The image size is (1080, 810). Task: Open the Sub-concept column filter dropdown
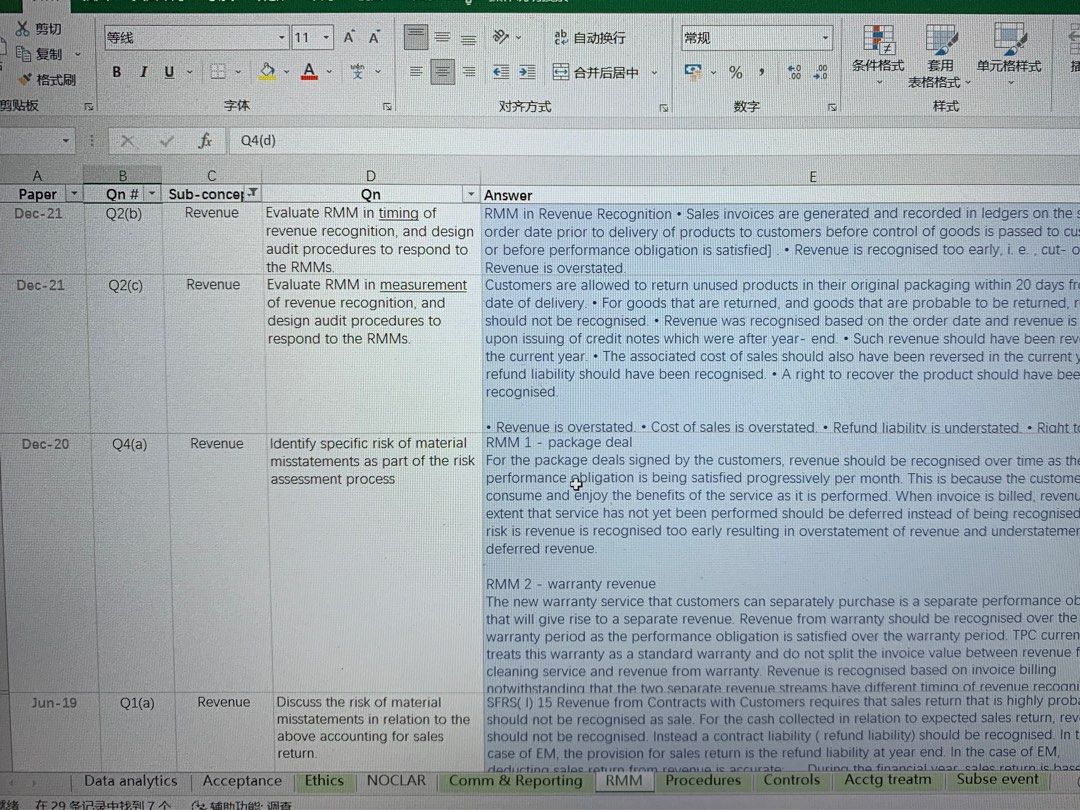tap(252, 193)
